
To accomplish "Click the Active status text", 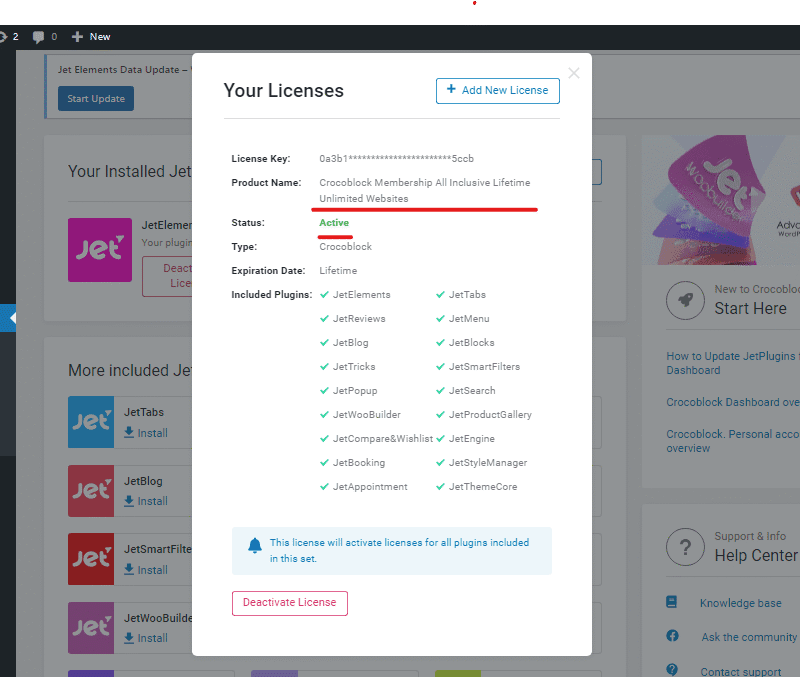I will (x=334, y=223).
